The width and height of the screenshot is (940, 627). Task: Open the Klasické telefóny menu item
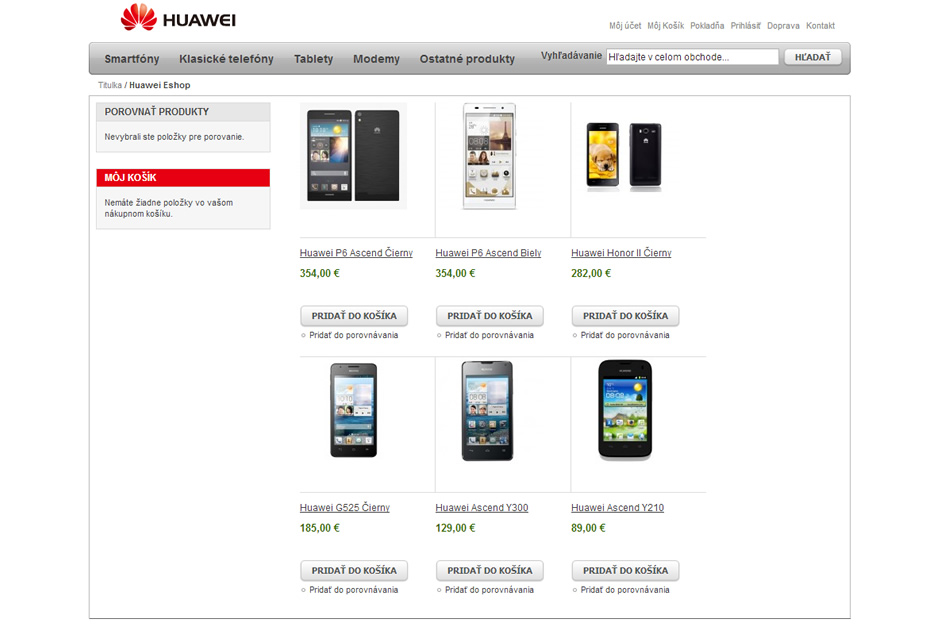pos(226,59)
